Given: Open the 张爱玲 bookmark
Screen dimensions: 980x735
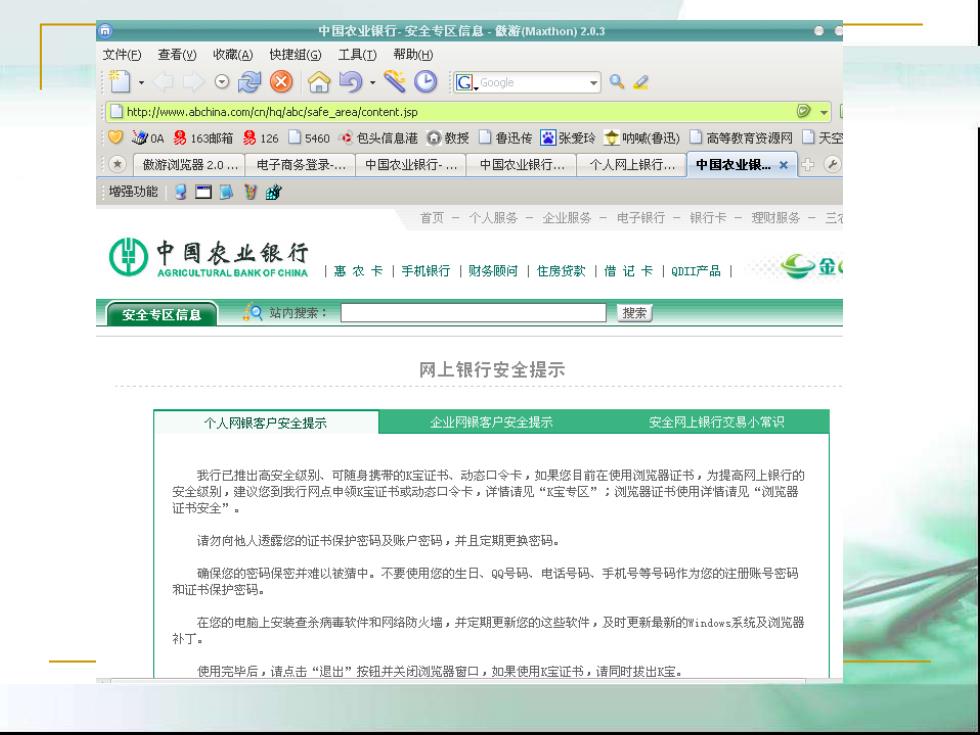Looking at the screenshot, I should tap(568, 138).
